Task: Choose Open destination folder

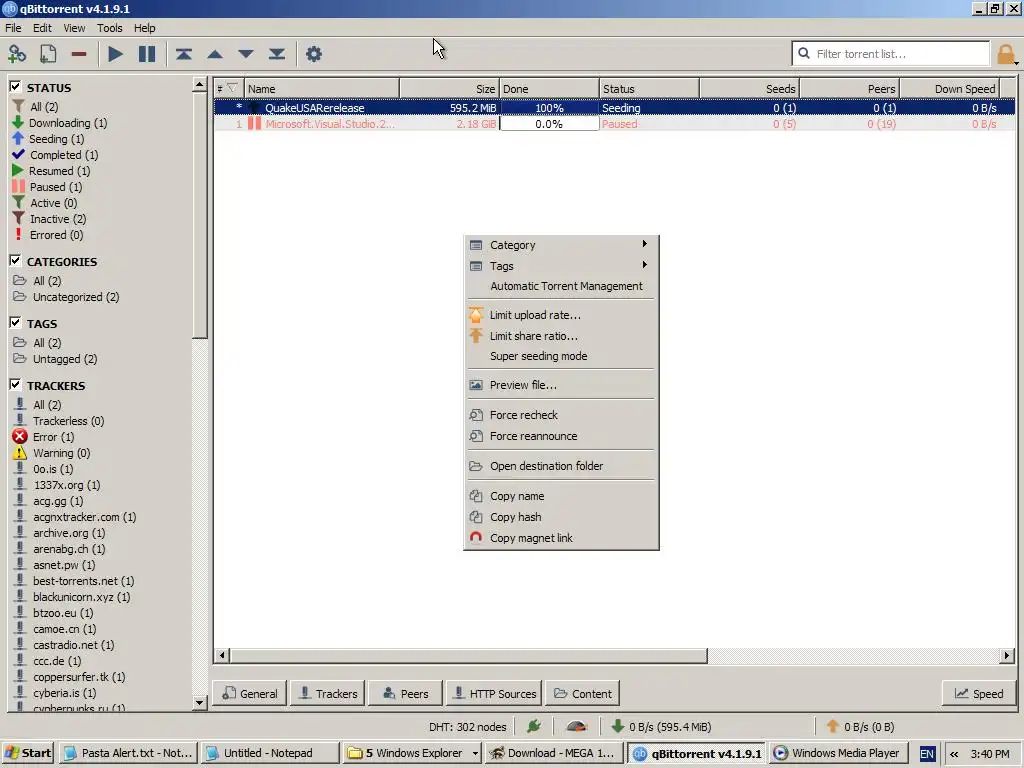Action: coord(561,466)
